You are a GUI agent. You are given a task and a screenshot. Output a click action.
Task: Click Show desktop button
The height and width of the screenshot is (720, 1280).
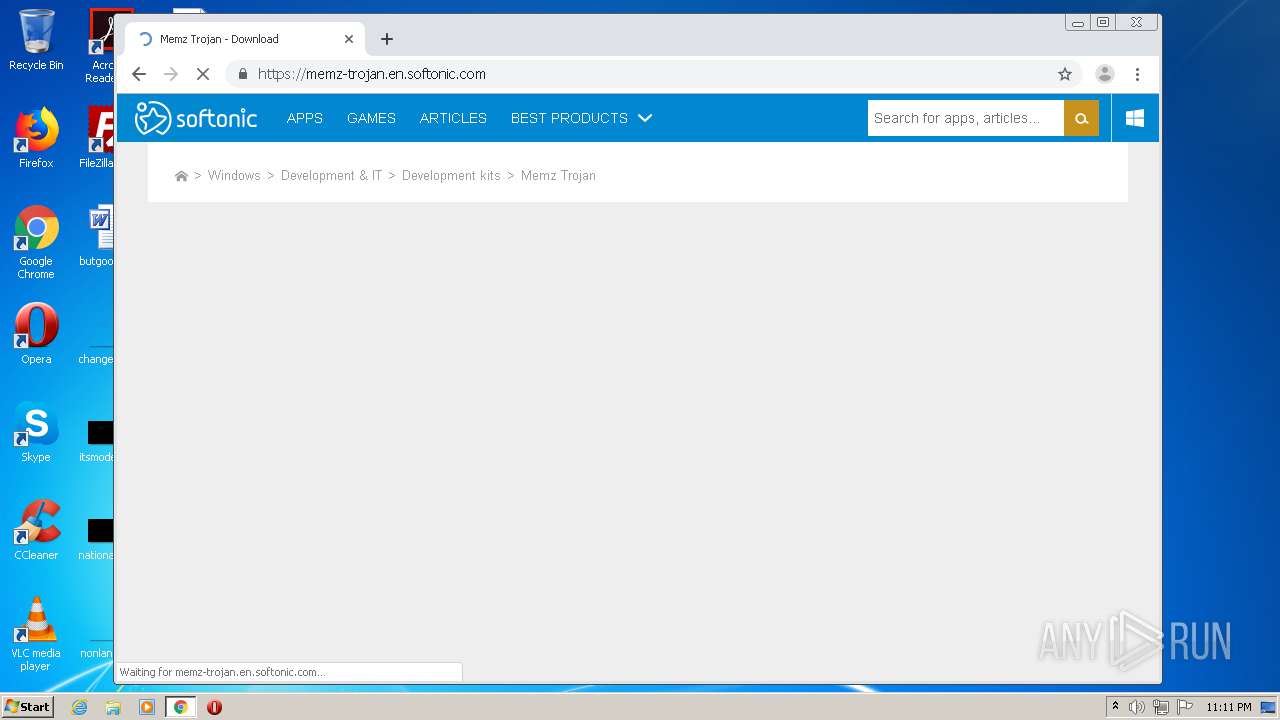tap(1269, 707)
